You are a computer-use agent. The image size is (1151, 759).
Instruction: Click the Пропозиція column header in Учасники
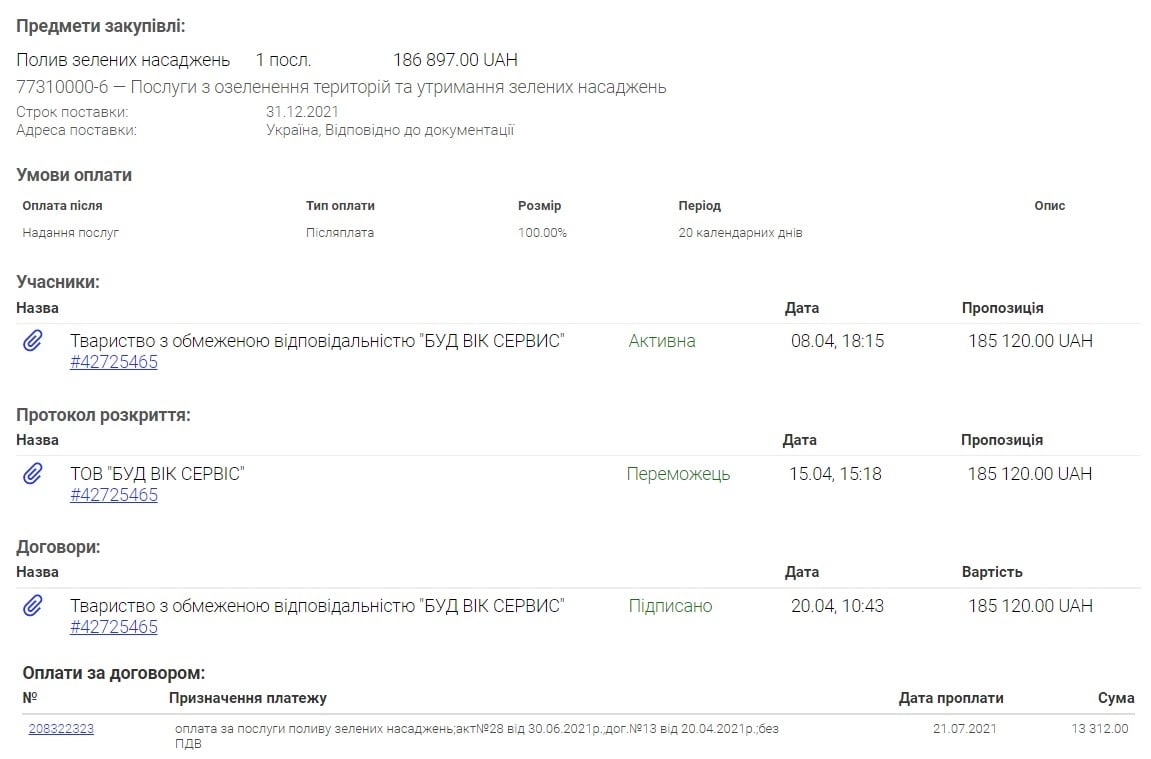[1002, 308]
